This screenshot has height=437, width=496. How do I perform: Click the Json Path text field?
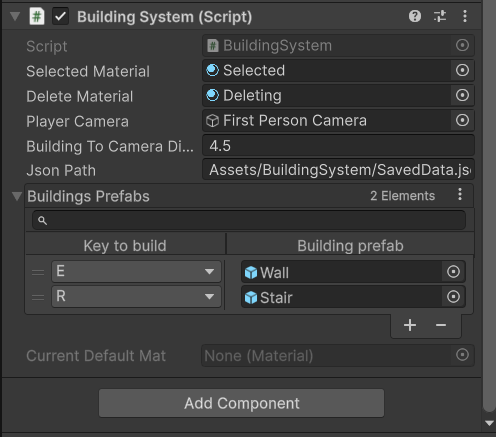338,170
